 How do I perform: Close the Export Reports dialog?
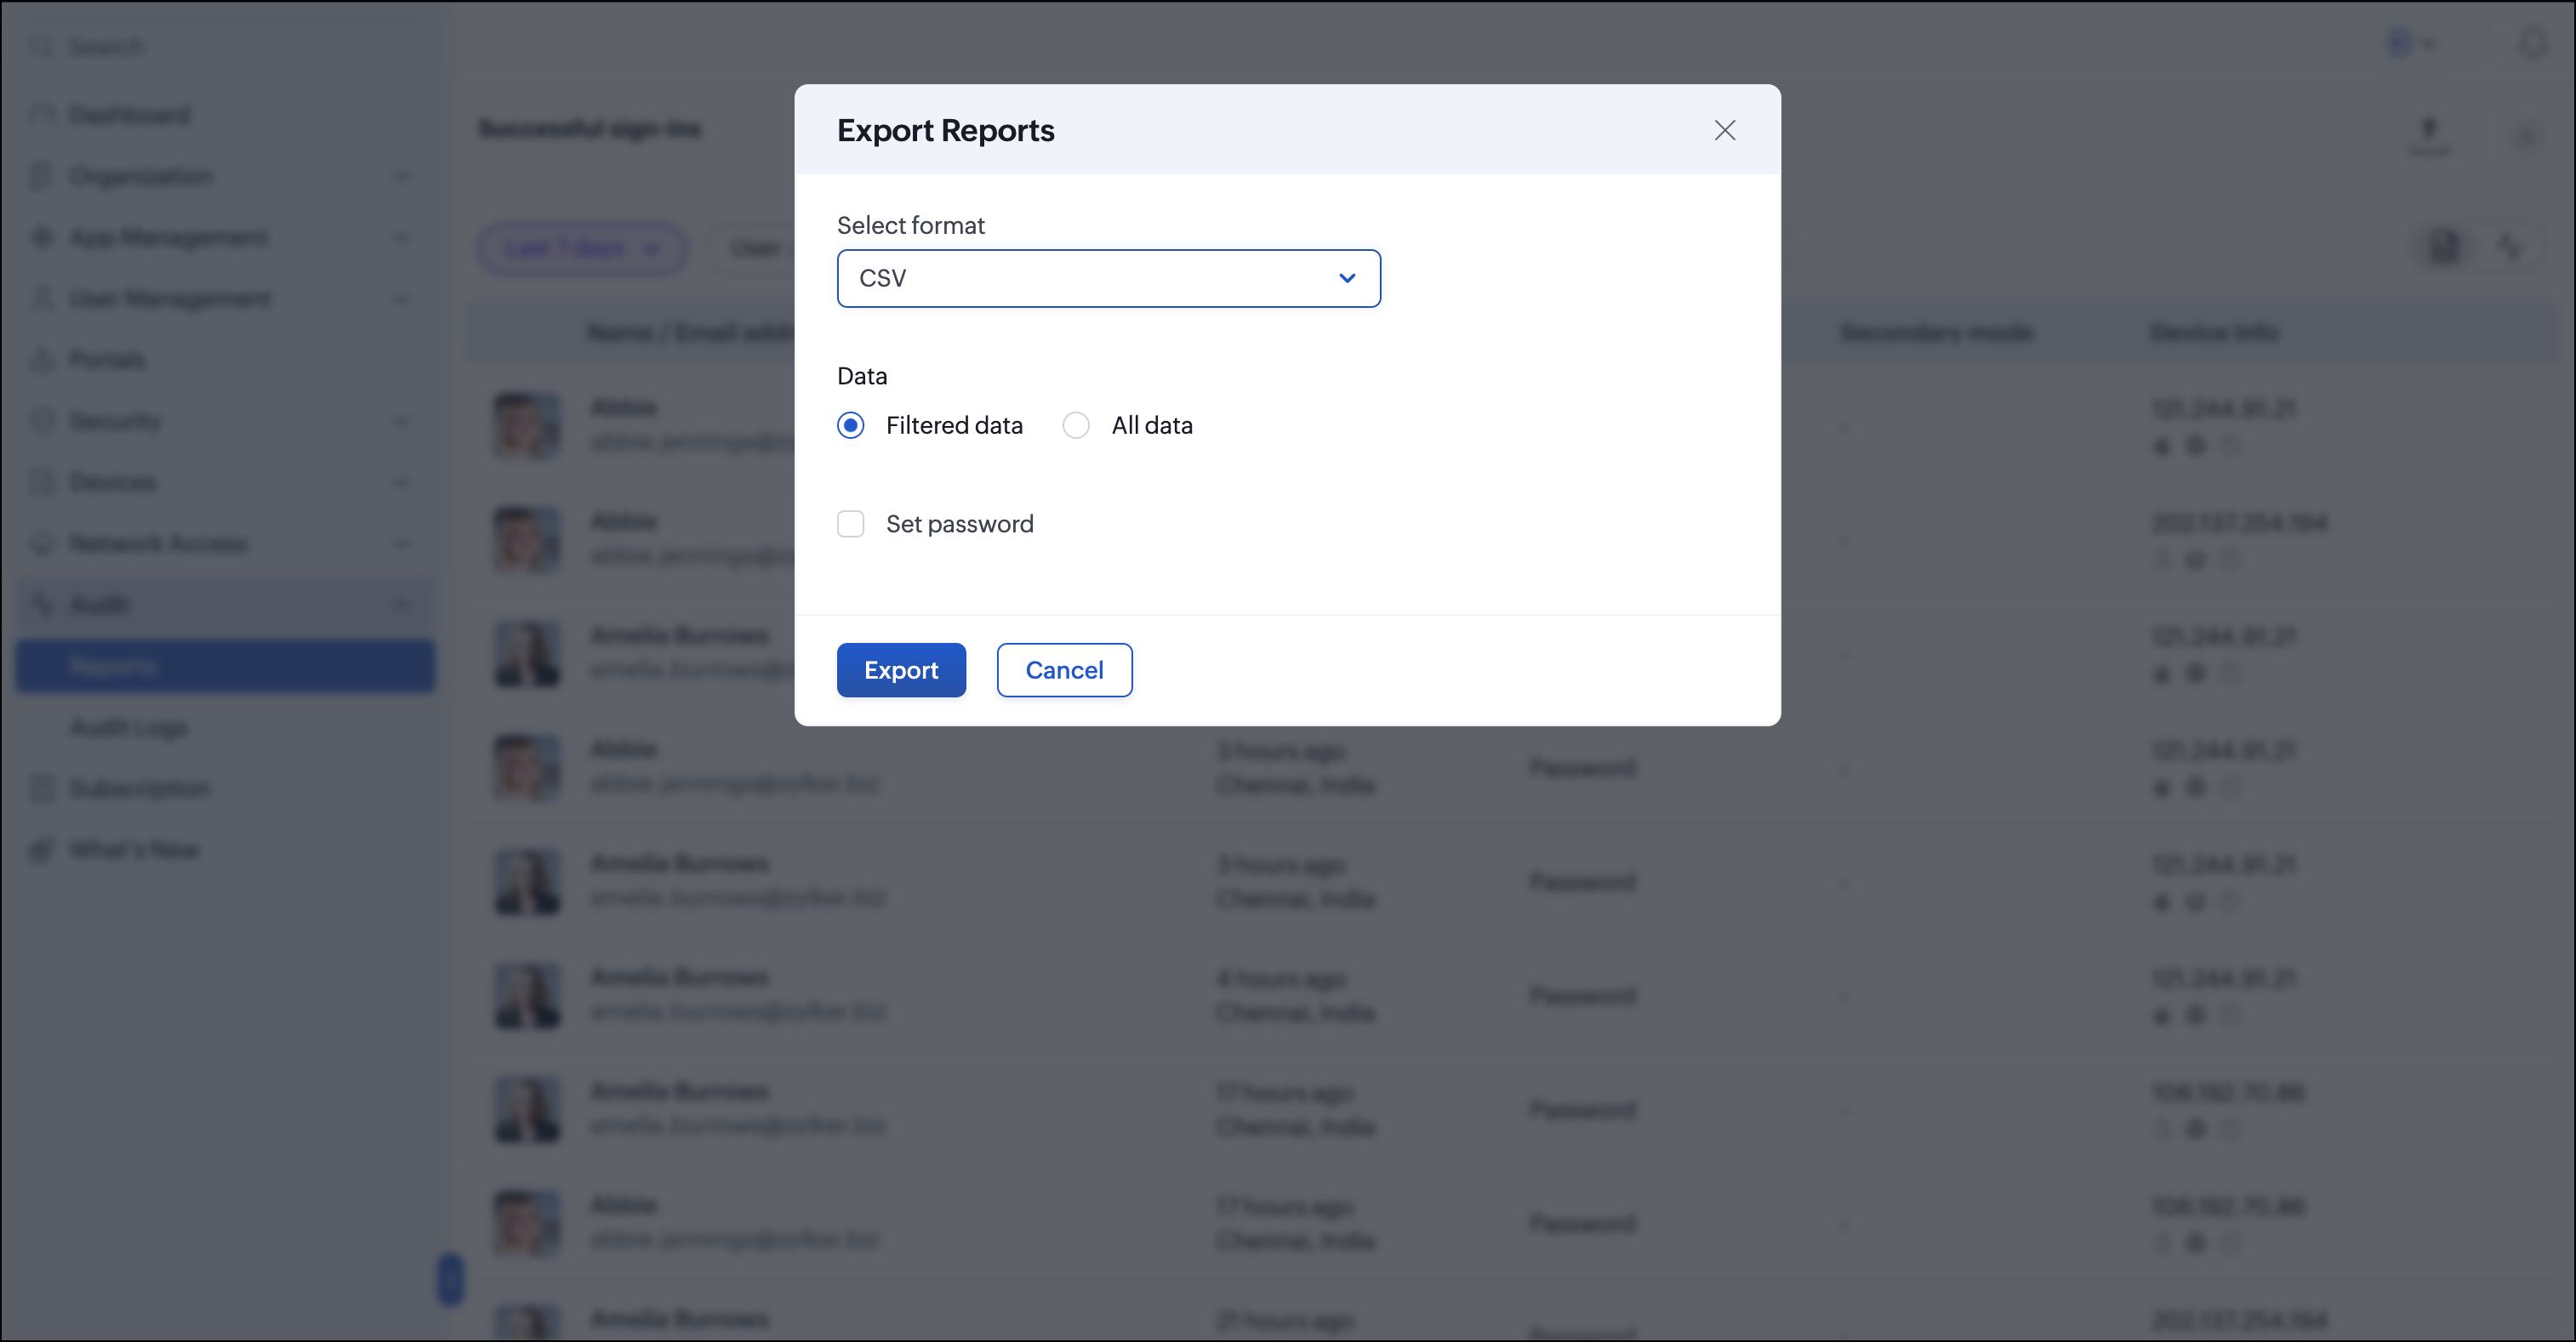pyautogui.click(x=1724, y=130)
